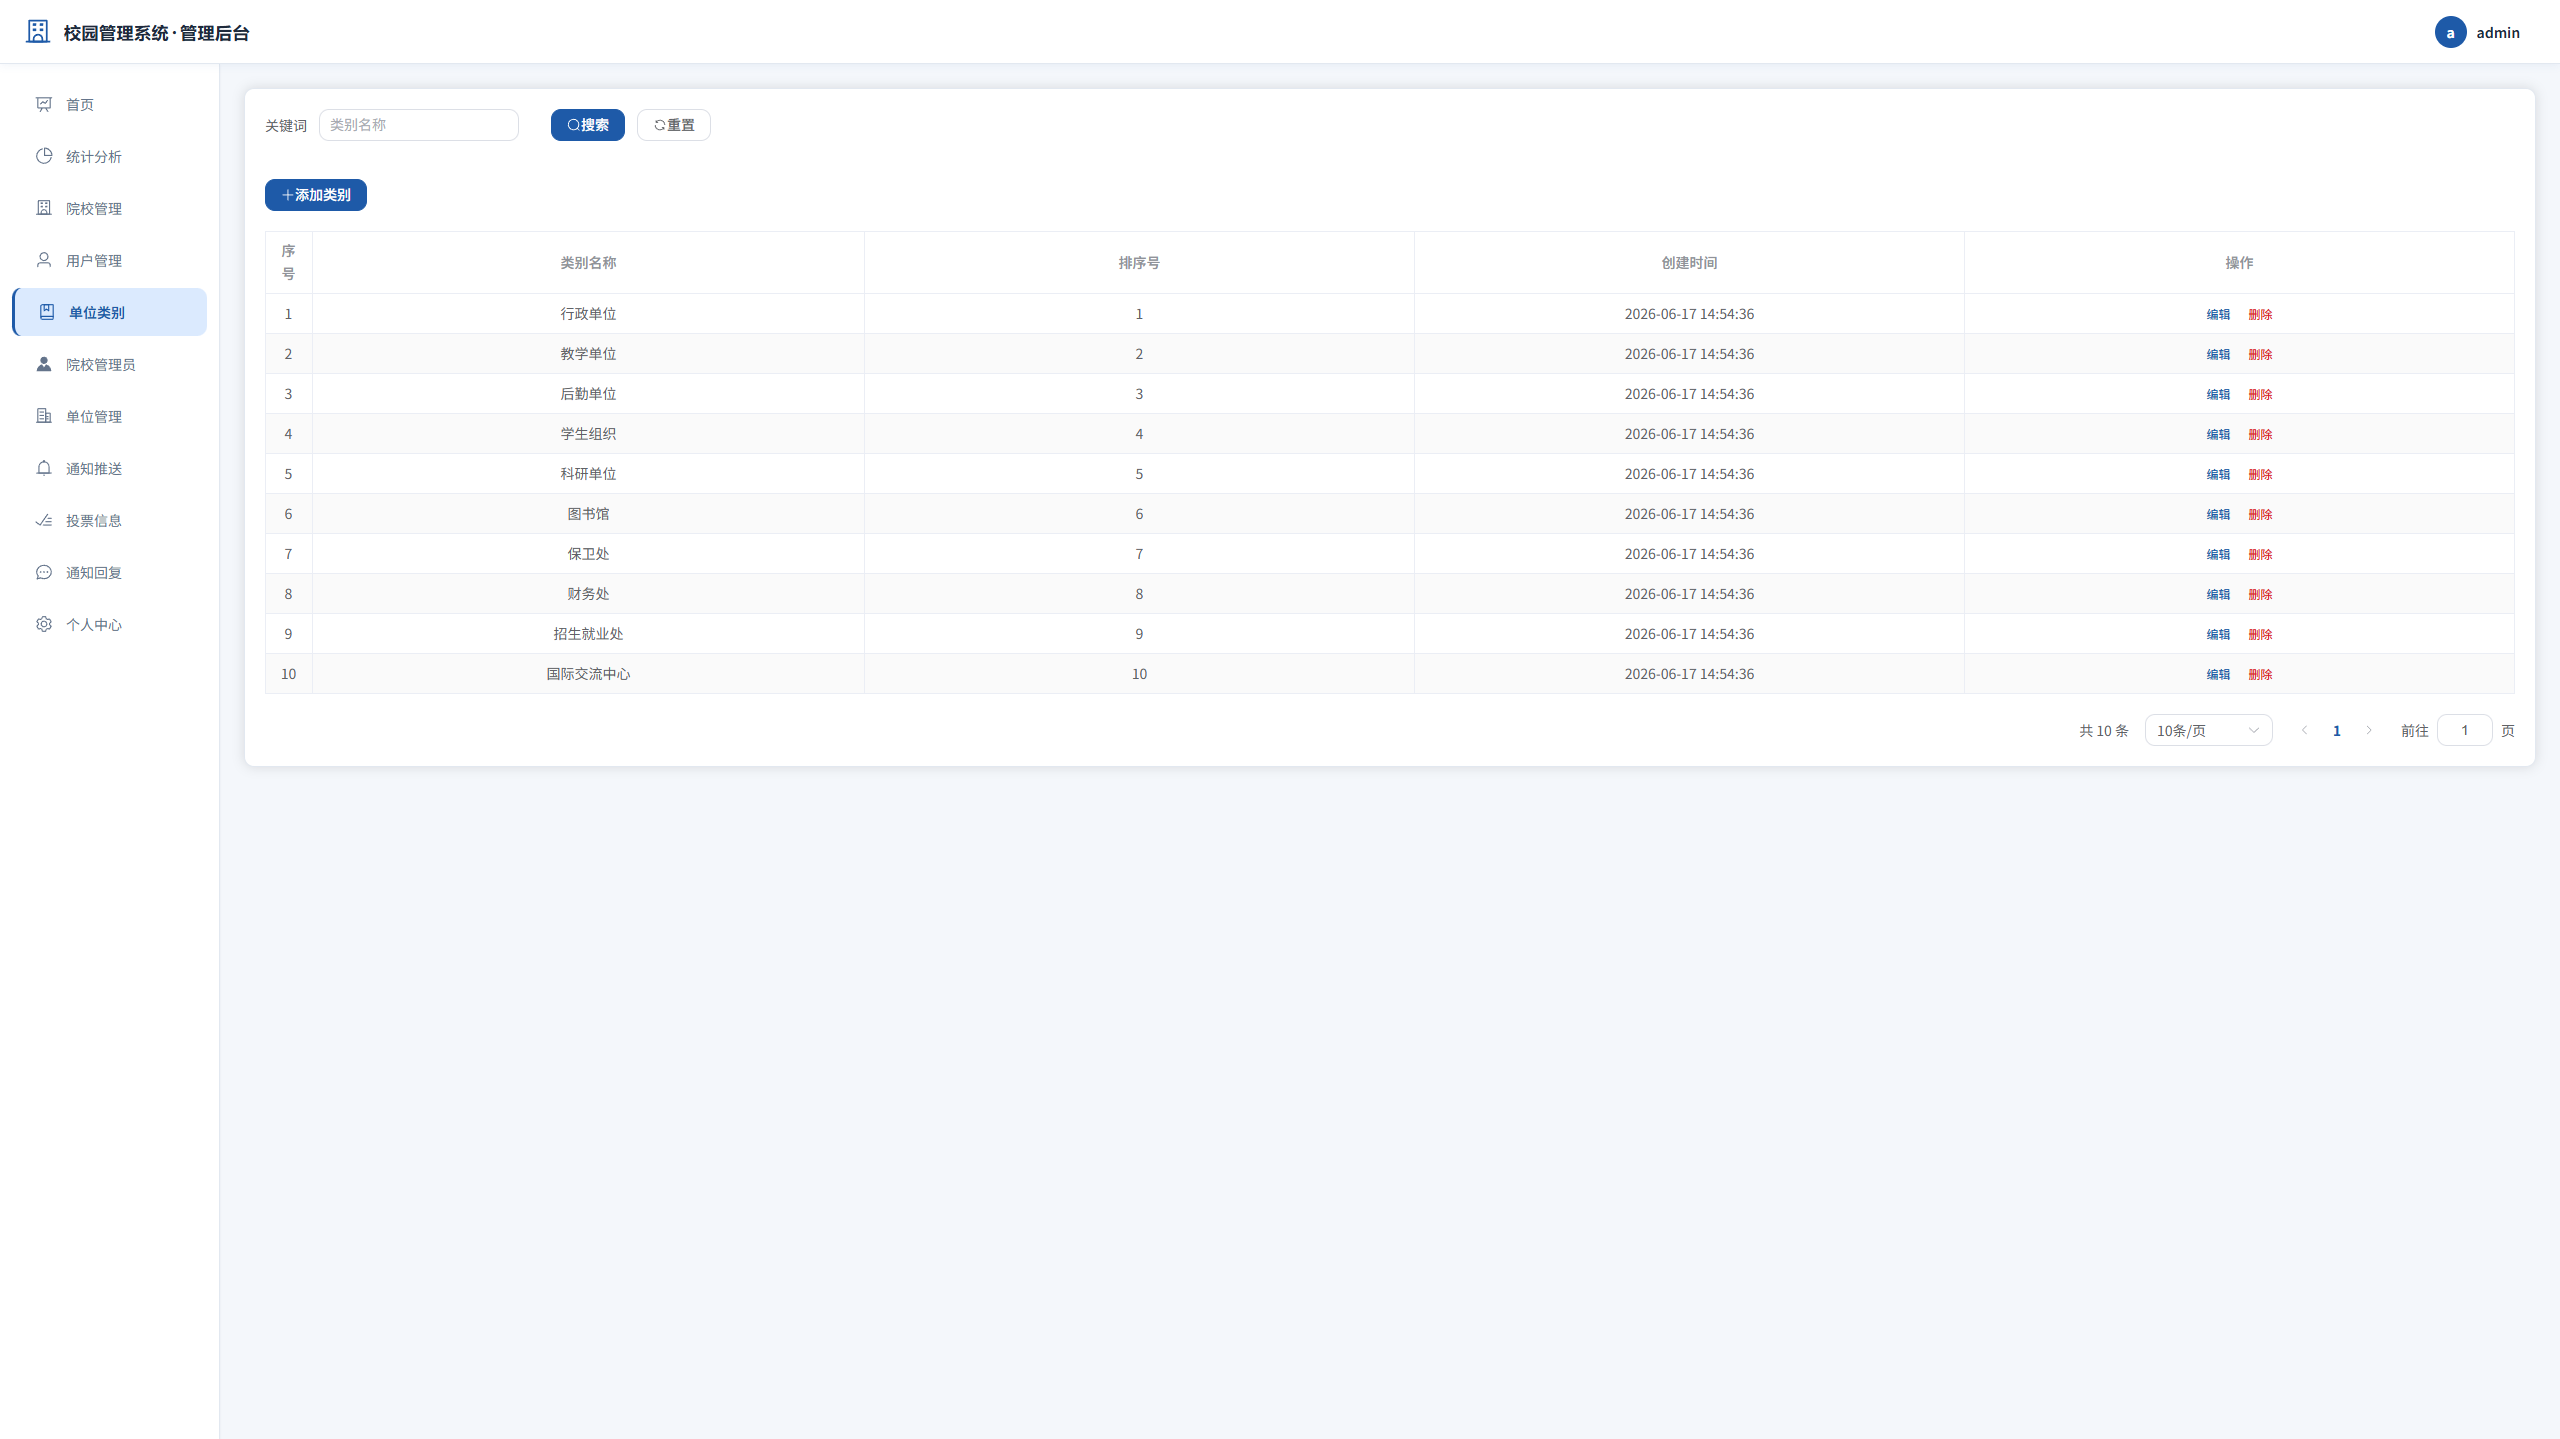2560x1439 pixels.
Task: Click the 搜索 button
Action: tap(588, 125)
